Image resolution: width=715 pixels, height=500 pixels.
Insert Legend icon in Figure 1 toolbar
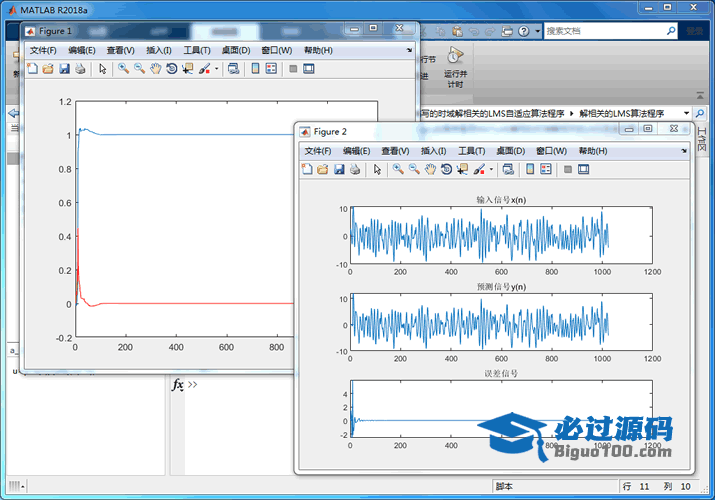point(271,69)
